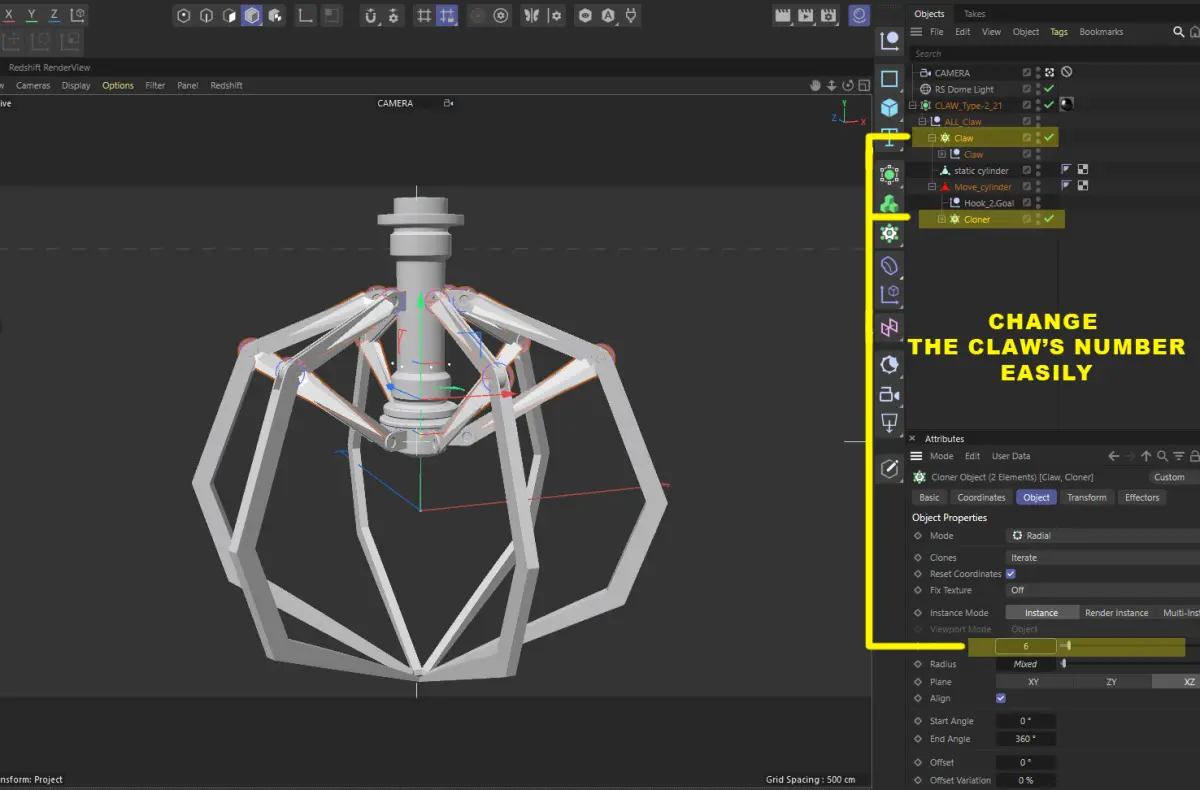The height and width of the screenshot is (790, 1200).
Task: Select the Text spline tool in side palette
Action: (x=889, y=138)
